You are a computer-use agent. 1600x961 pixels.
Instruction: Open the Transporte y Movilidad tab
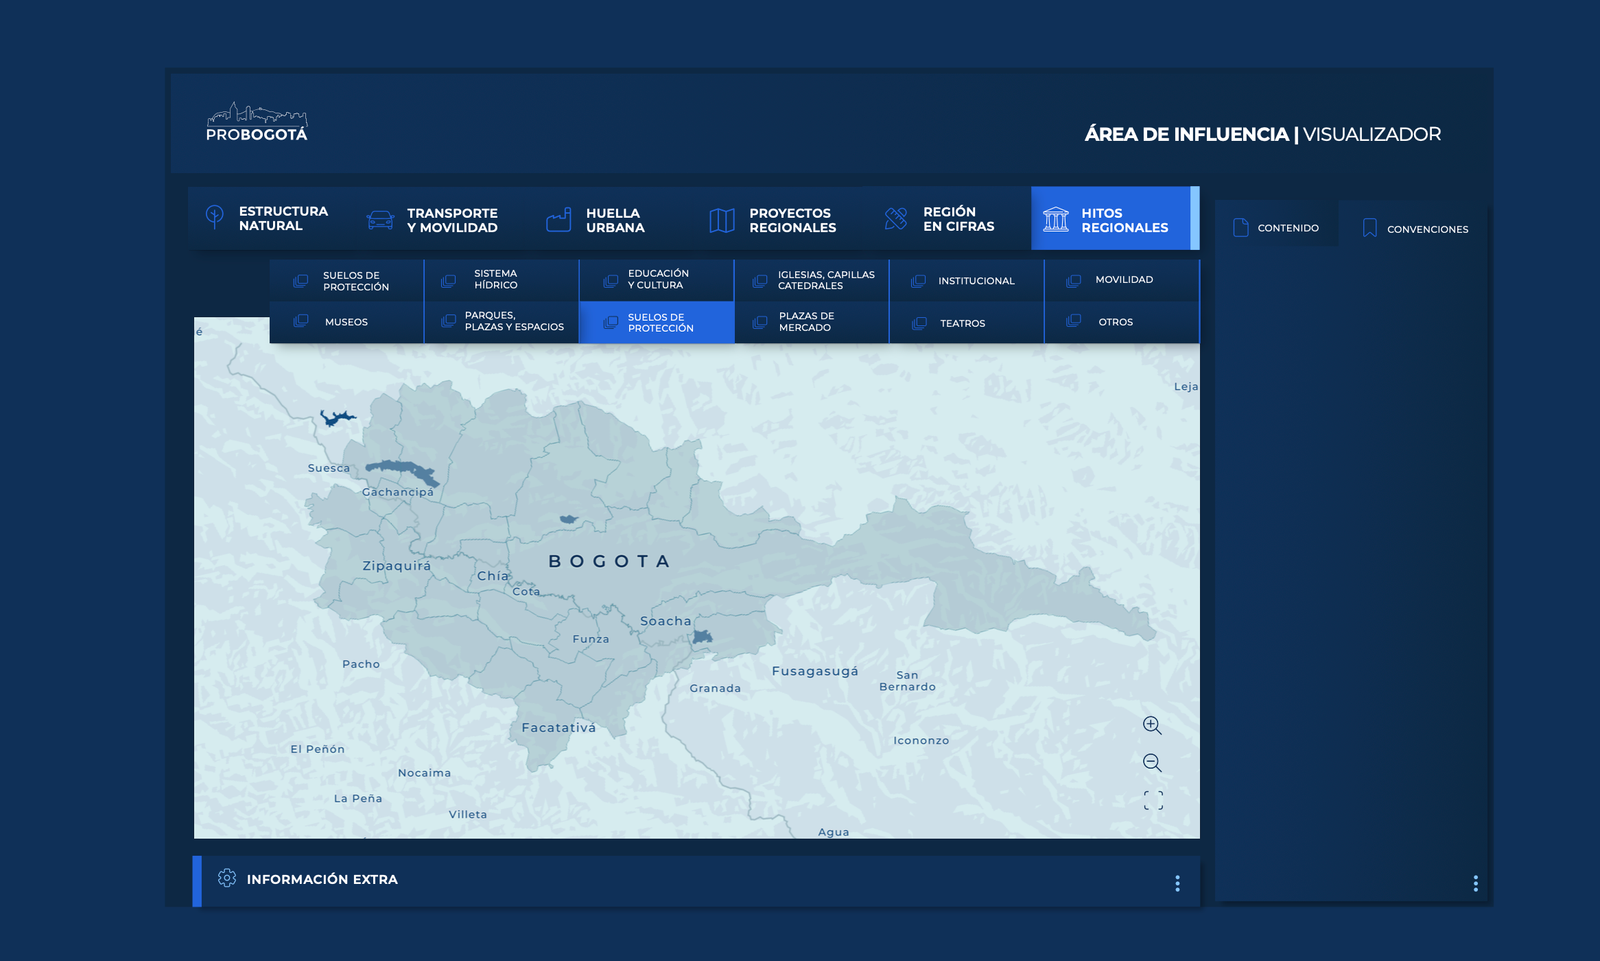(433, 220)
